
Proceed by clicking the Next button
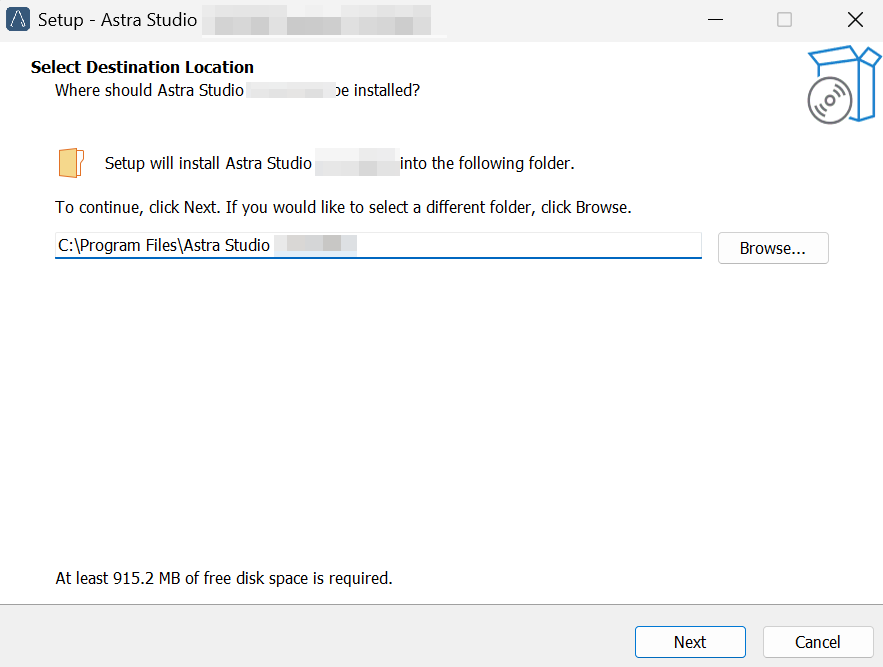(690, 642)
